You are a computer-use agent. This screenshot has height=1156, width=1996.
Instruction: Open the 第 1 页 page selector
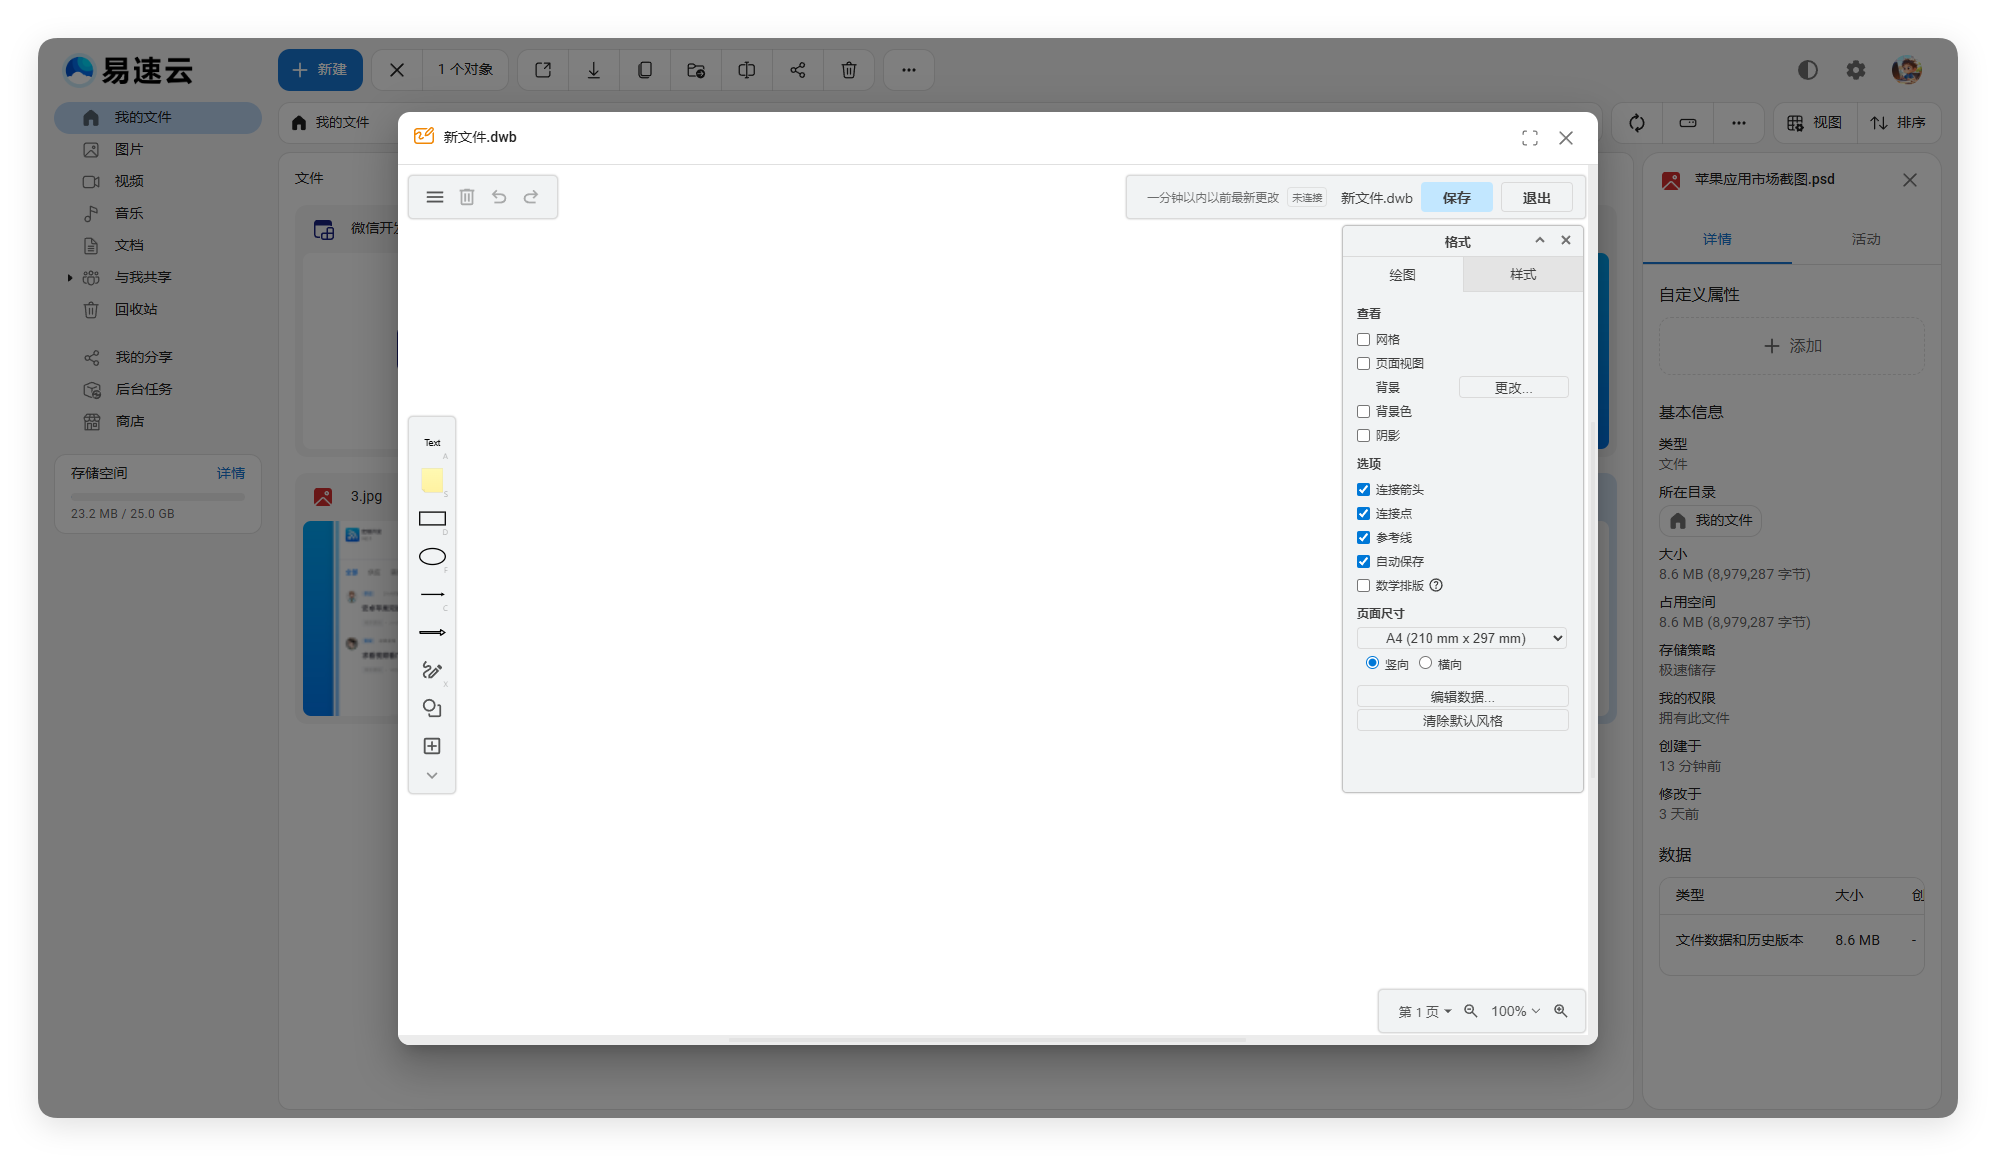(1424, 1012)
